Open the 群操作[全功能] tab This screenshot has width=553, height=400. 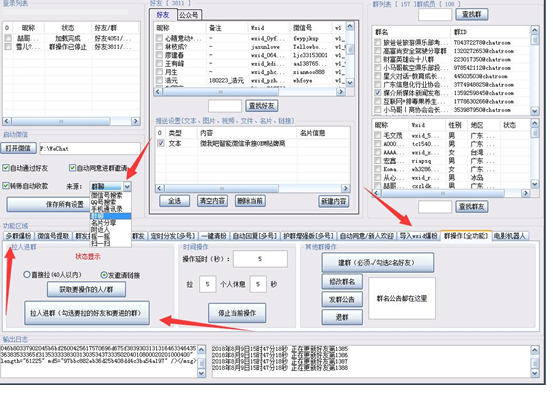(x=466, y=236)
